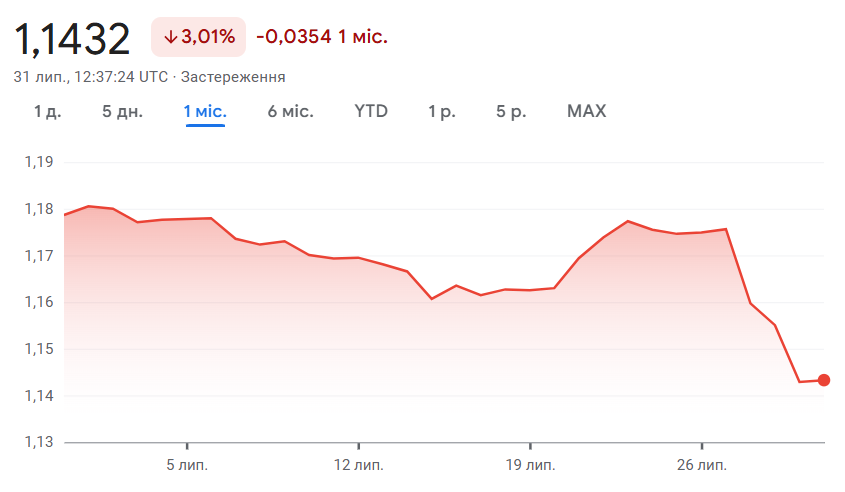Image resolution: width=845 pixels, height=492 pixels.
Task: Click the -0,0354 1 міс. change text
Action: (321, 37)
